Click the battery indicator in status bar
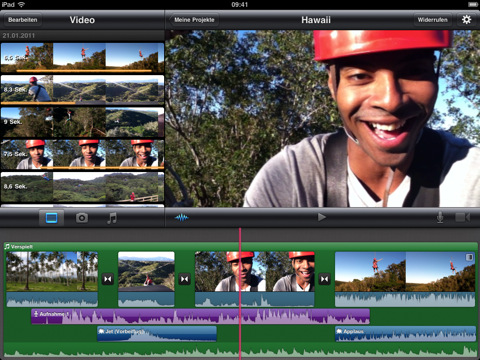Image resolution: width=480 pixels, height=360 pixels. tap(473, 4)
